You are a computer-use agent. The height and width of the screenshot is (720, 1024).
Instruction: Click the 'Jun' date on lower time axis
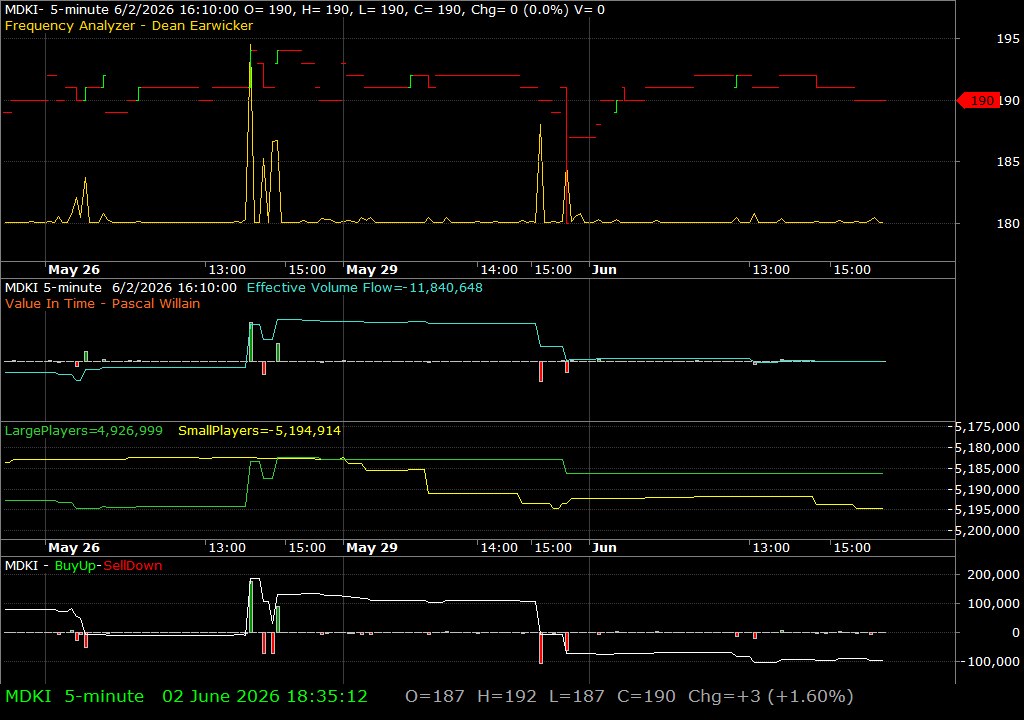point(604,548)
